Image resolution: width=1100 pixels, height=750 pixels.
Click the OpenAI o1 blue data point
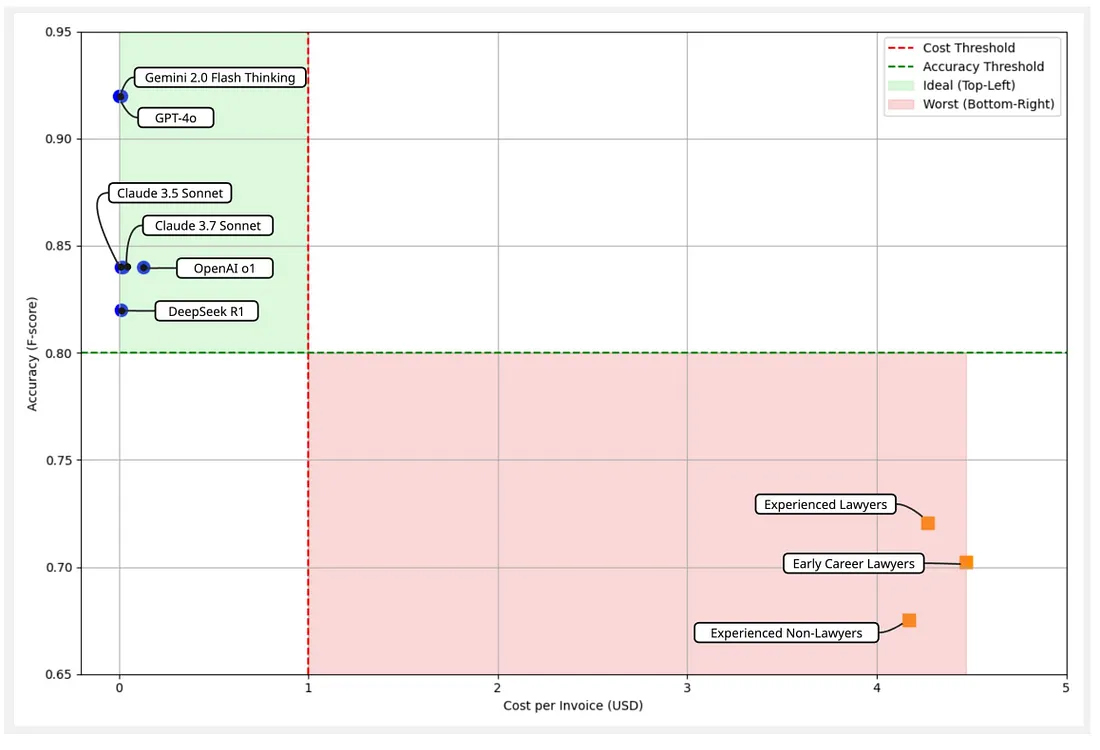pos(144,268)
